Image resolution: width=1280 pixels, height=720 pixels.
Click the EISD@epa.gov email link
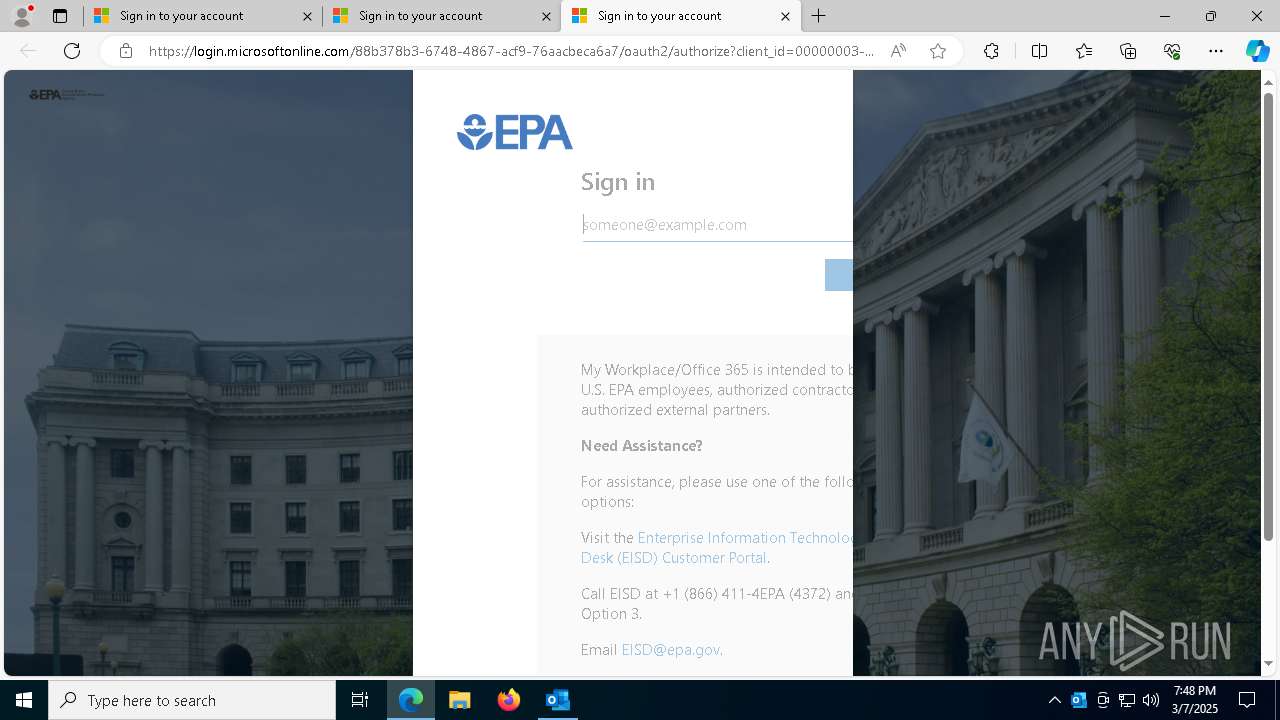[670, 649]
